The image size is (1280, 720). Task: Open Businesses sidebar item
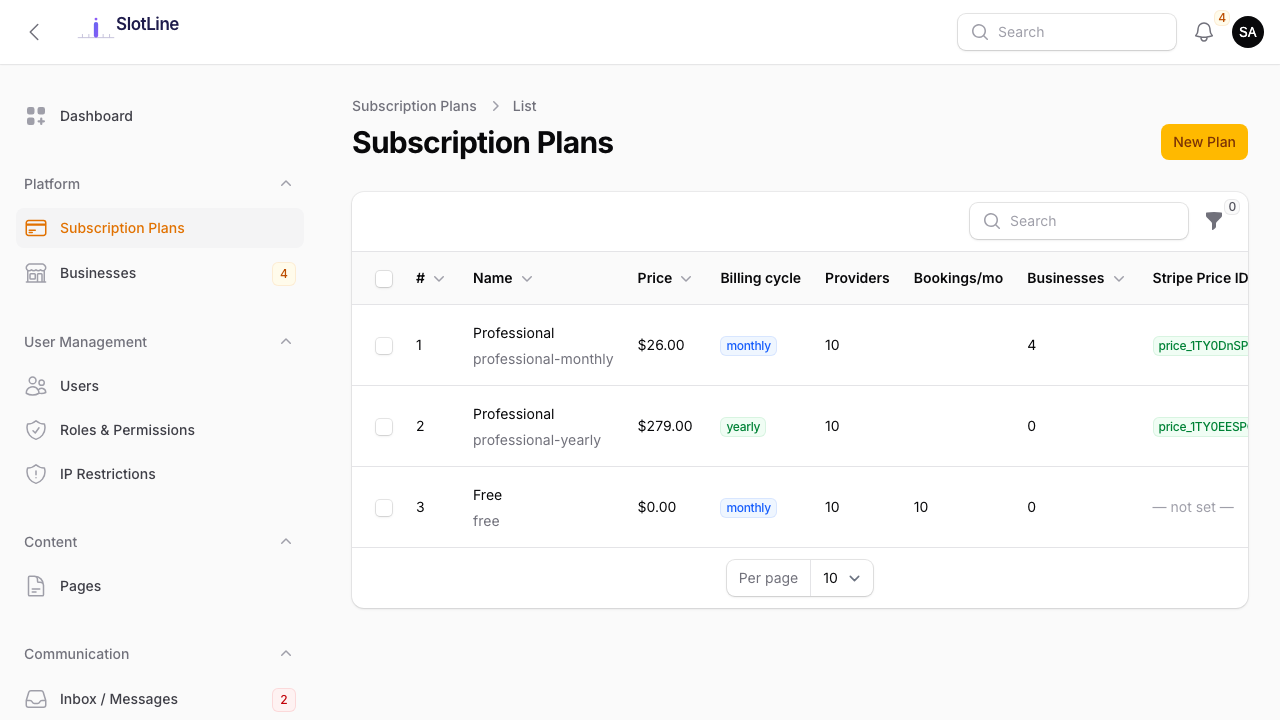pyautogui.click(x=160, y=273)
